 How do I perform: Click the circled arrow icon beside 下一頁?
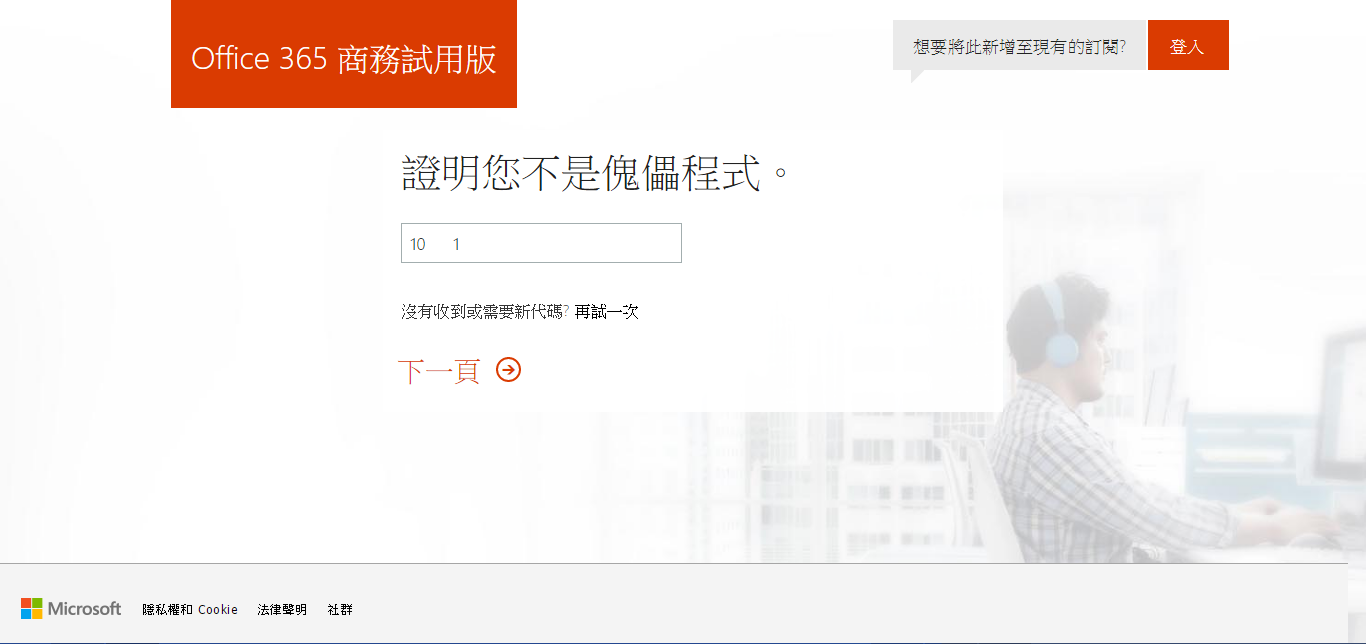tap(509, 370)
